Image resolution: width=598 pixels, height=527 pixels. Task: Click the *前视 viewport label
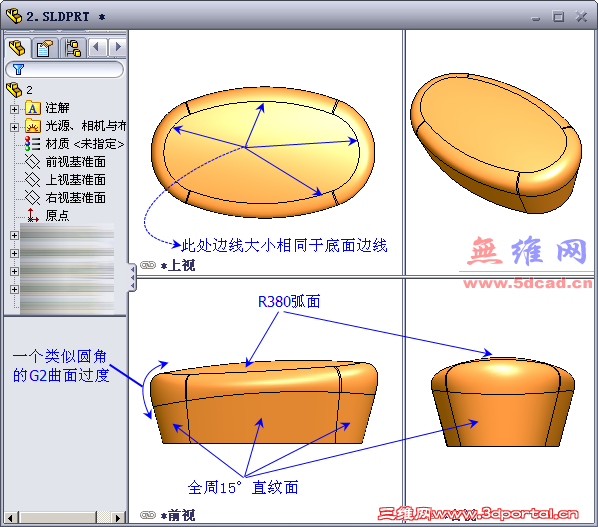(x=178, y=516)
